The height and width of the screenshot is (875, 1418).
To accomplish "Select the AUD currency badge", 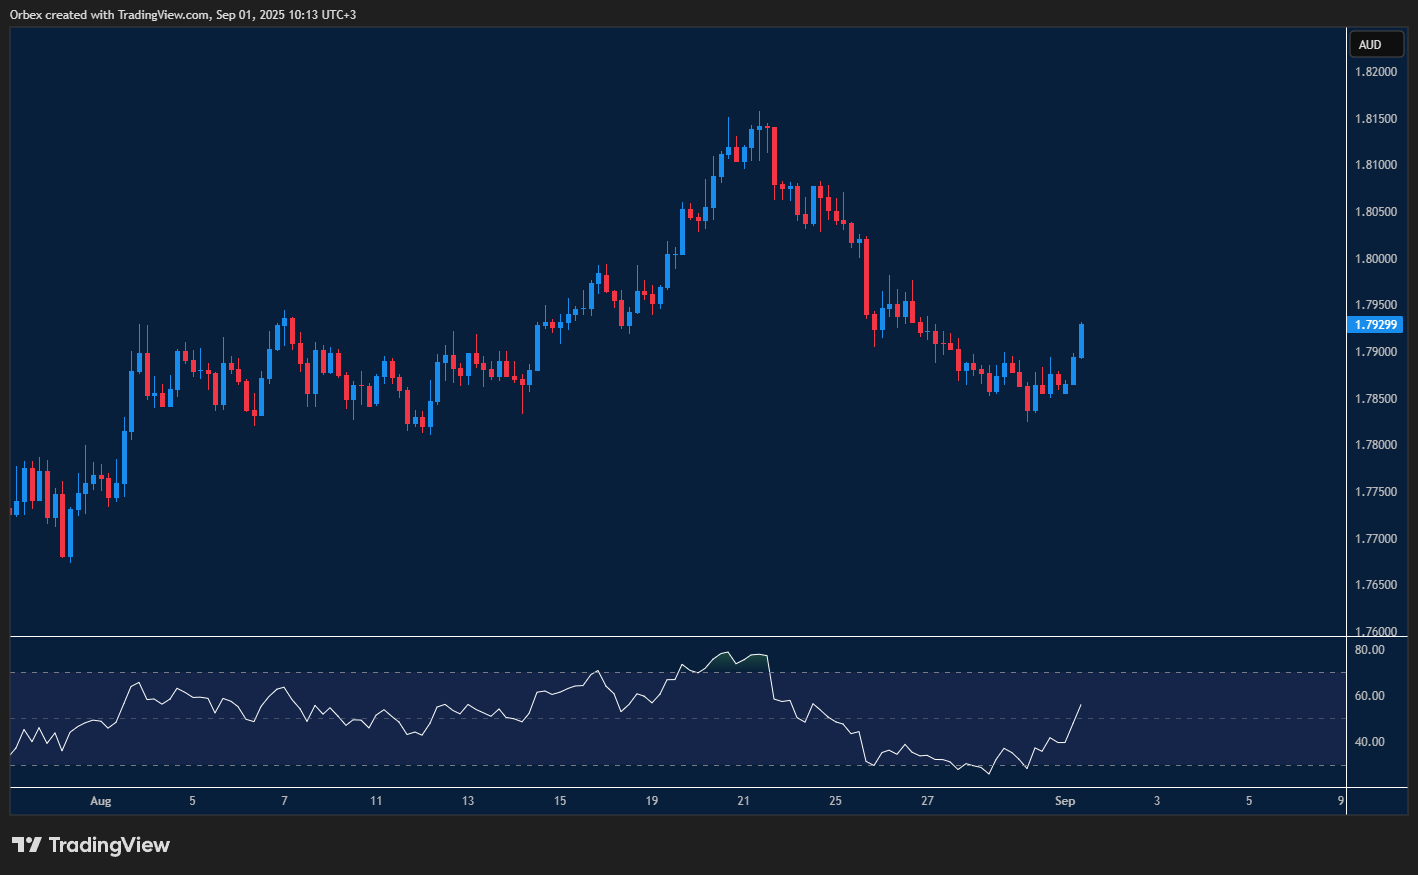I will 1377,44.
